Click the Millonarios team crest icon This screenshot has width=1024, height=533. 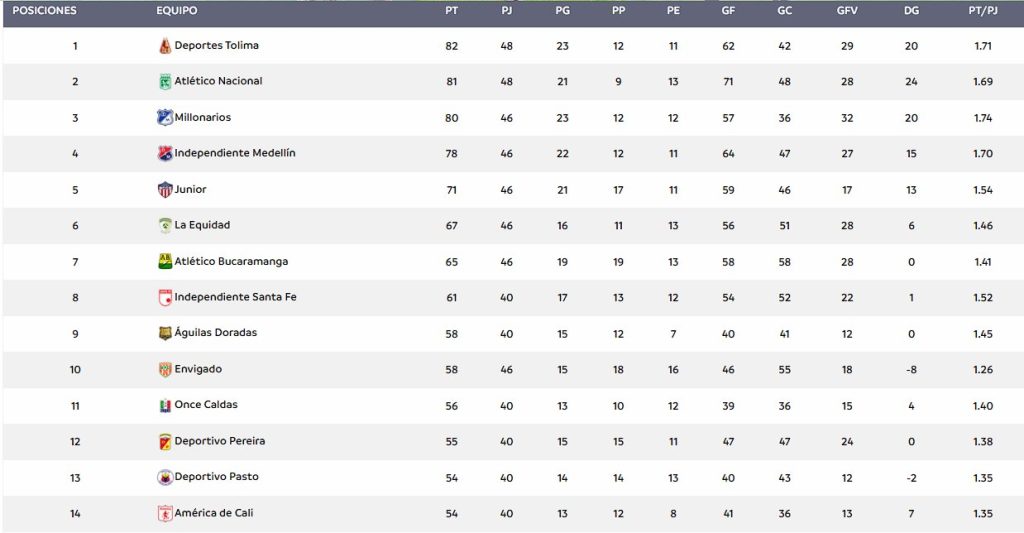click(165, 118)
